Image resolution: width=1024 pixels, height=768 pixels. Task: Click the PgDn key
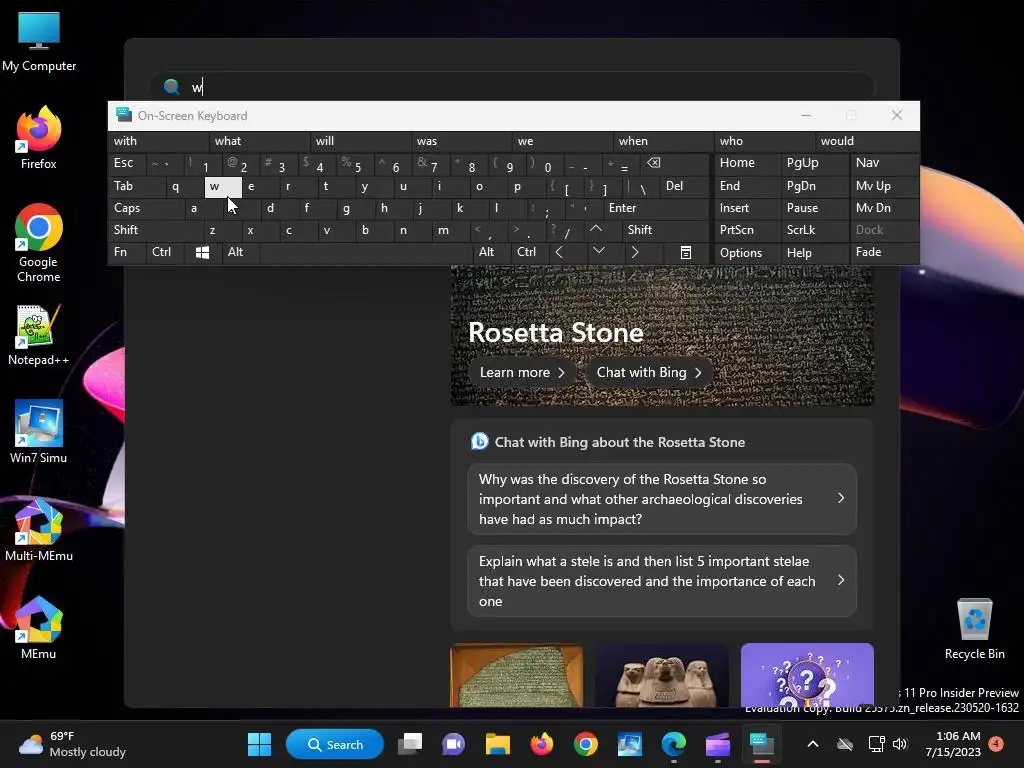tap(814, 186)
